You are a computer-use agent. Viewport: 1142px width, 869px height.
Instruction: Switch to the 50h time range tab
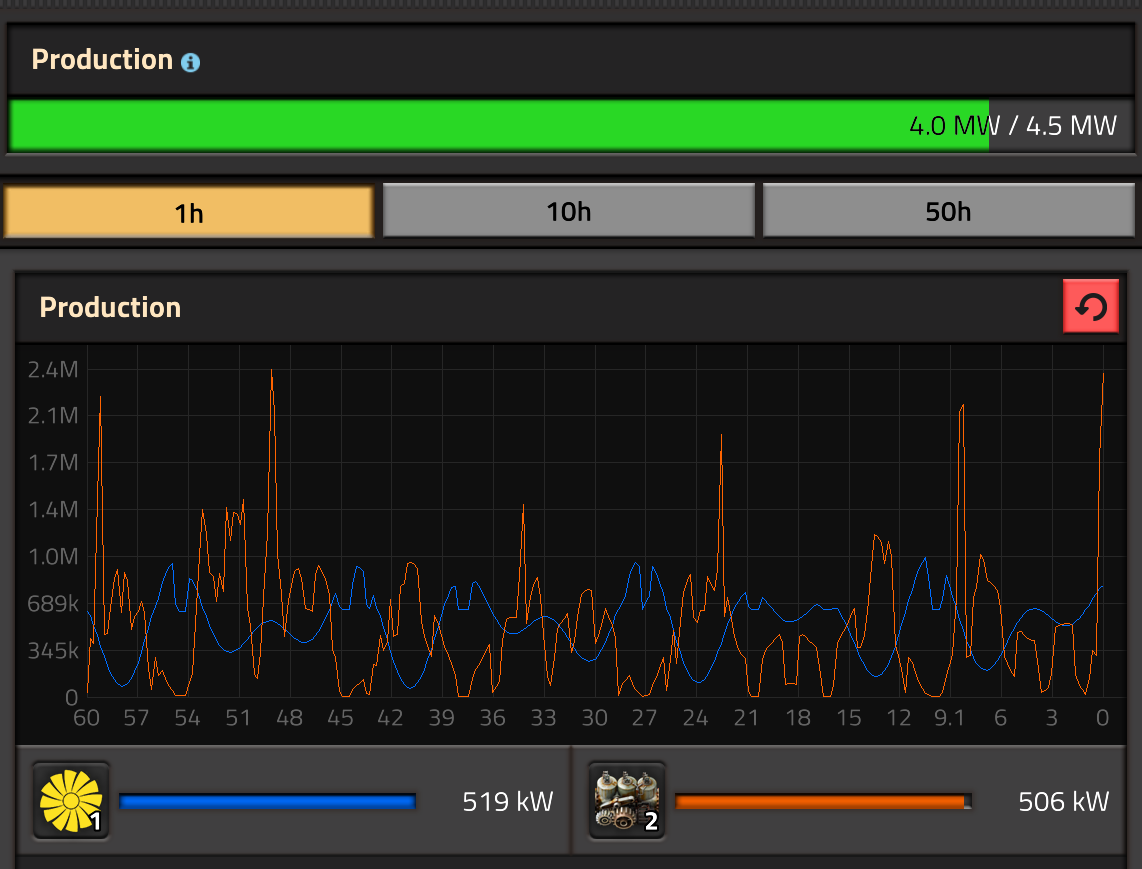pos(948,211)
